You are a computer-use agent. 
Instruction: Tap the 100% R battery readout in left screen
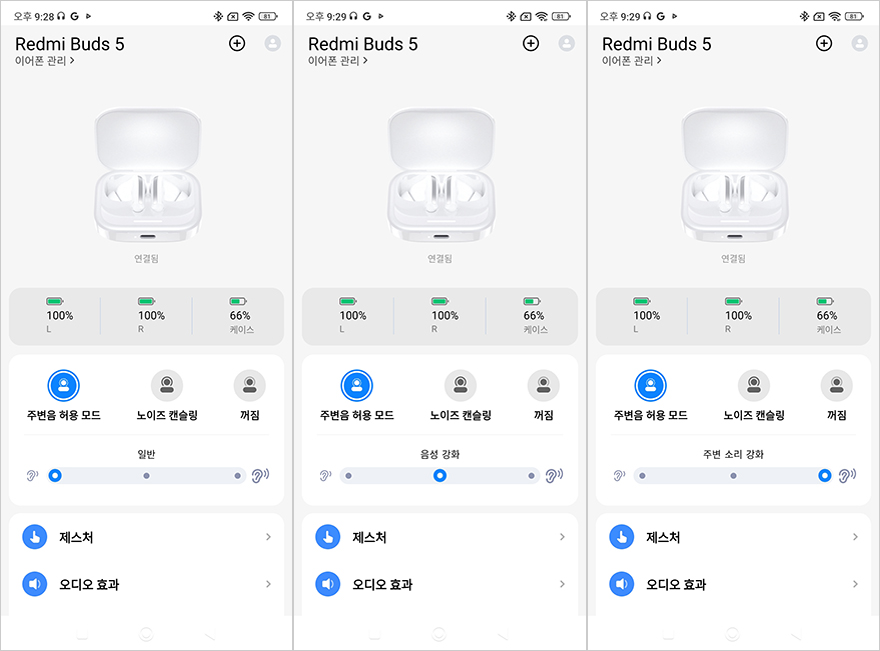pos(151,316)
